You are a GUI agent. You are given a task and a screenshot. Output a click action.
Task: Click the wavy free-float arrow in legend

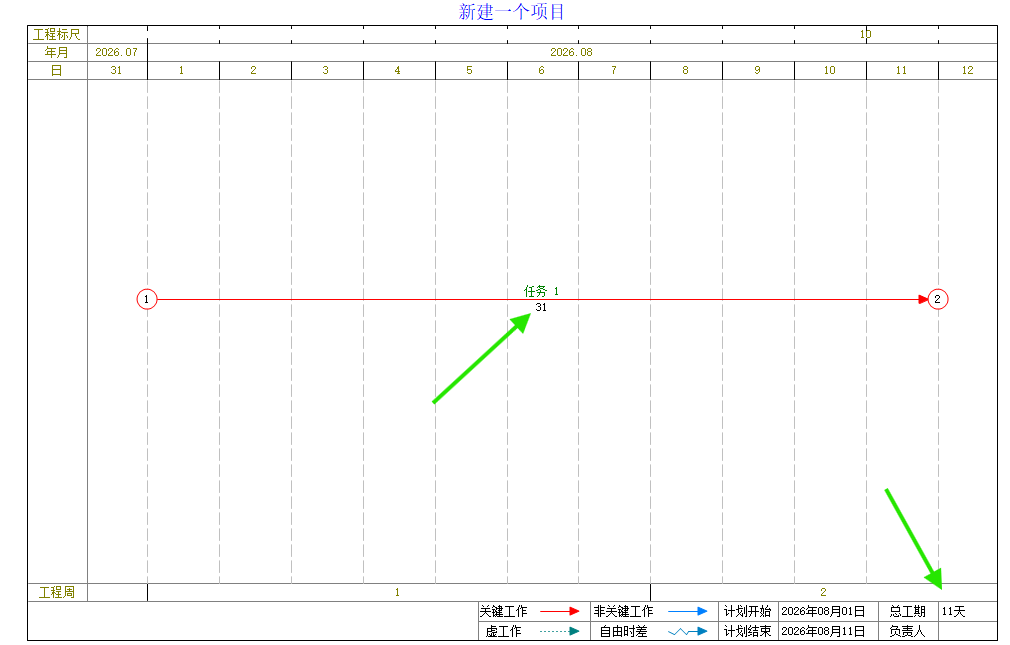click(x=687, y=631)
